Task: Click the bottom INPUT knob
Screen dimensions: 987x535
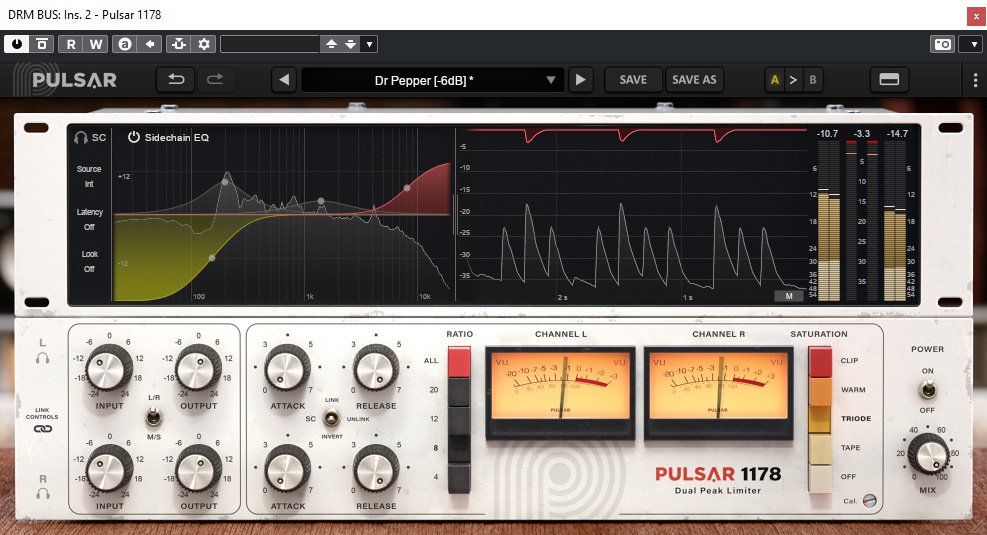Action: click(108, 468)
